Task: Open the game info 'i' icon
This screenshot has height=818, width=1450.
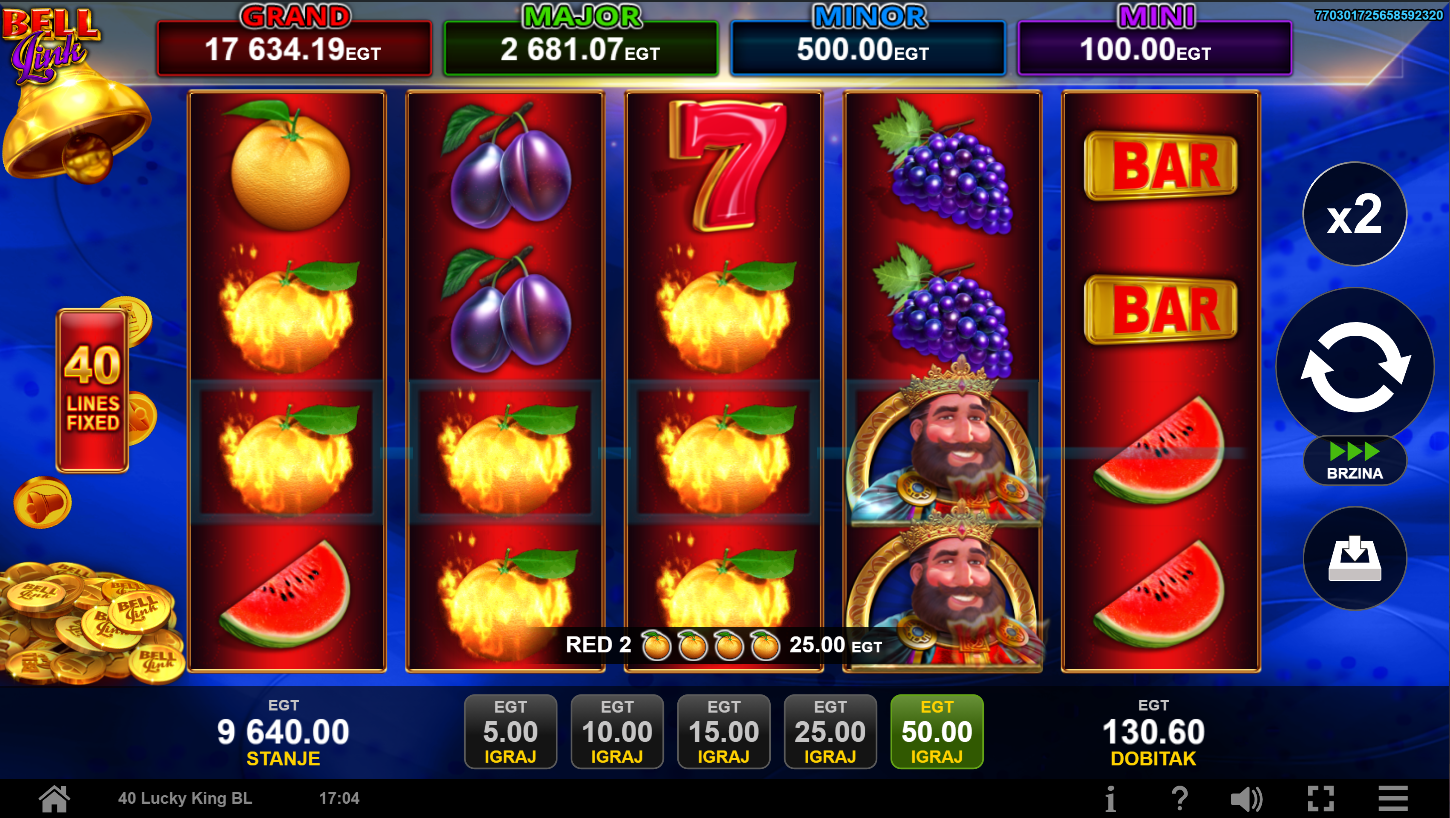Action: coord(1110,798)
